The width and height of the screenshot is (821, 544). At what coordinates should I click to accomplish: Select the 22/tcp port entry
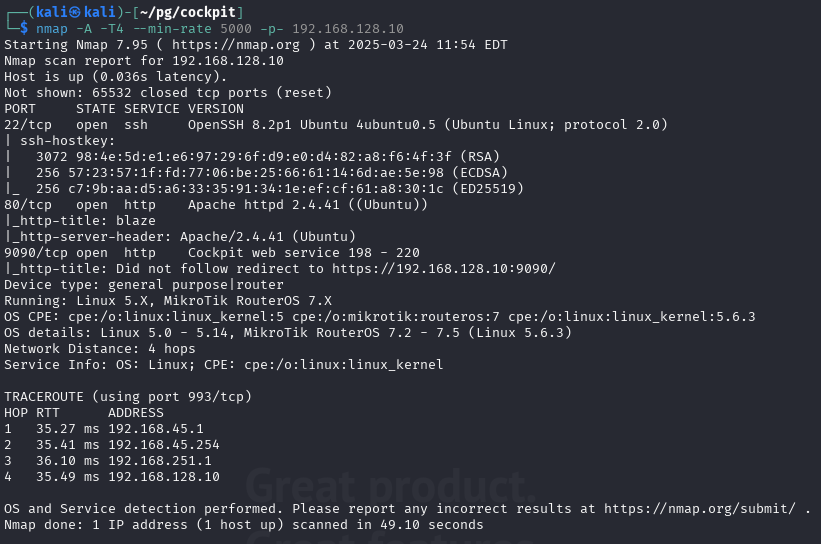(x=28, y=125)
